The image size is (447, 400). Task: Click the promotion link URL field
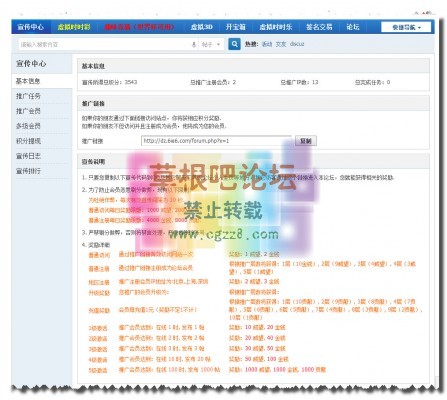[x=216, y=141]
